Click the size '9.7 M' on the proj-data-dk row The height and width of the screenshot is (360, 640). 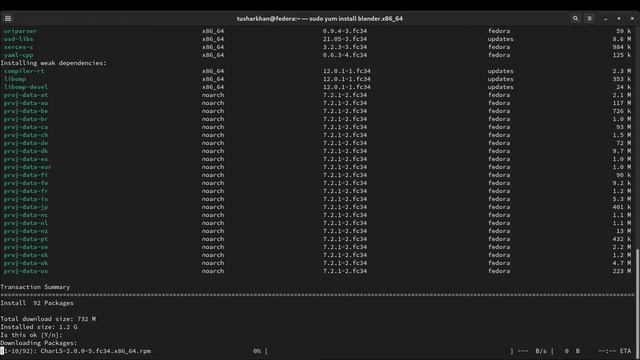click(622, 151)
